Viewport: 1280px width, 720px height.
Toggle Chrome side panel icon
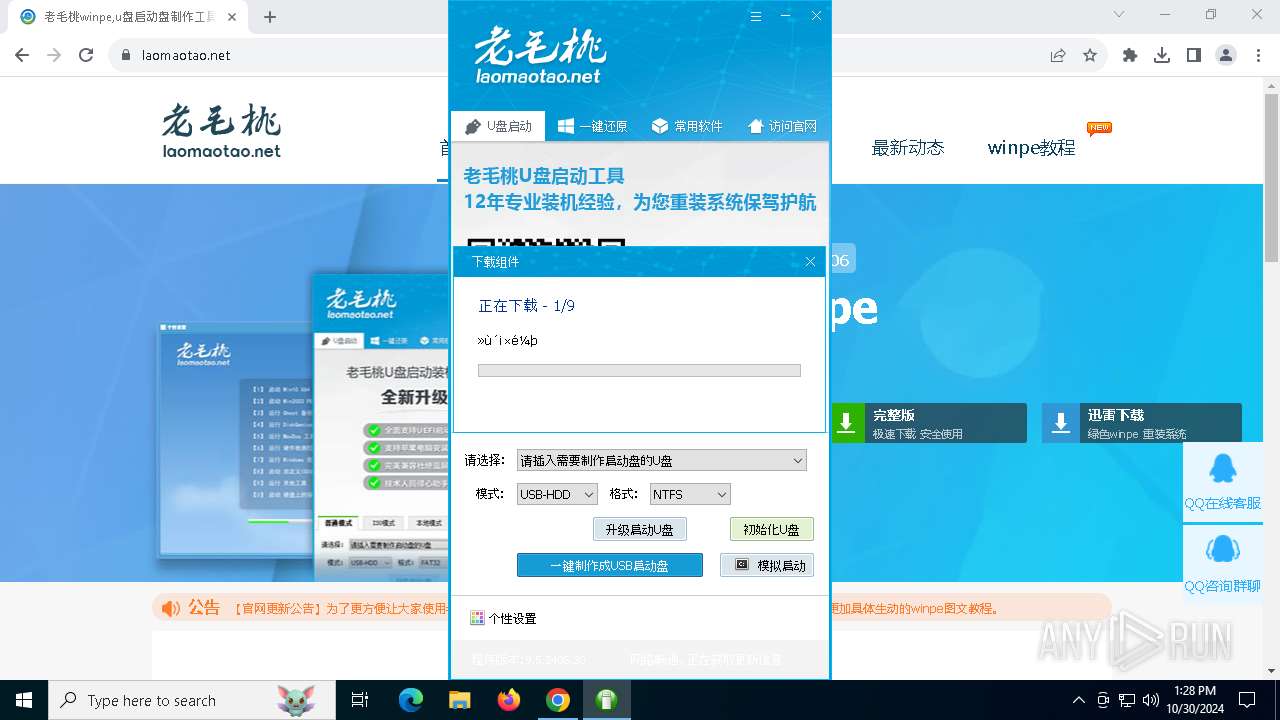pos(1194,55)
